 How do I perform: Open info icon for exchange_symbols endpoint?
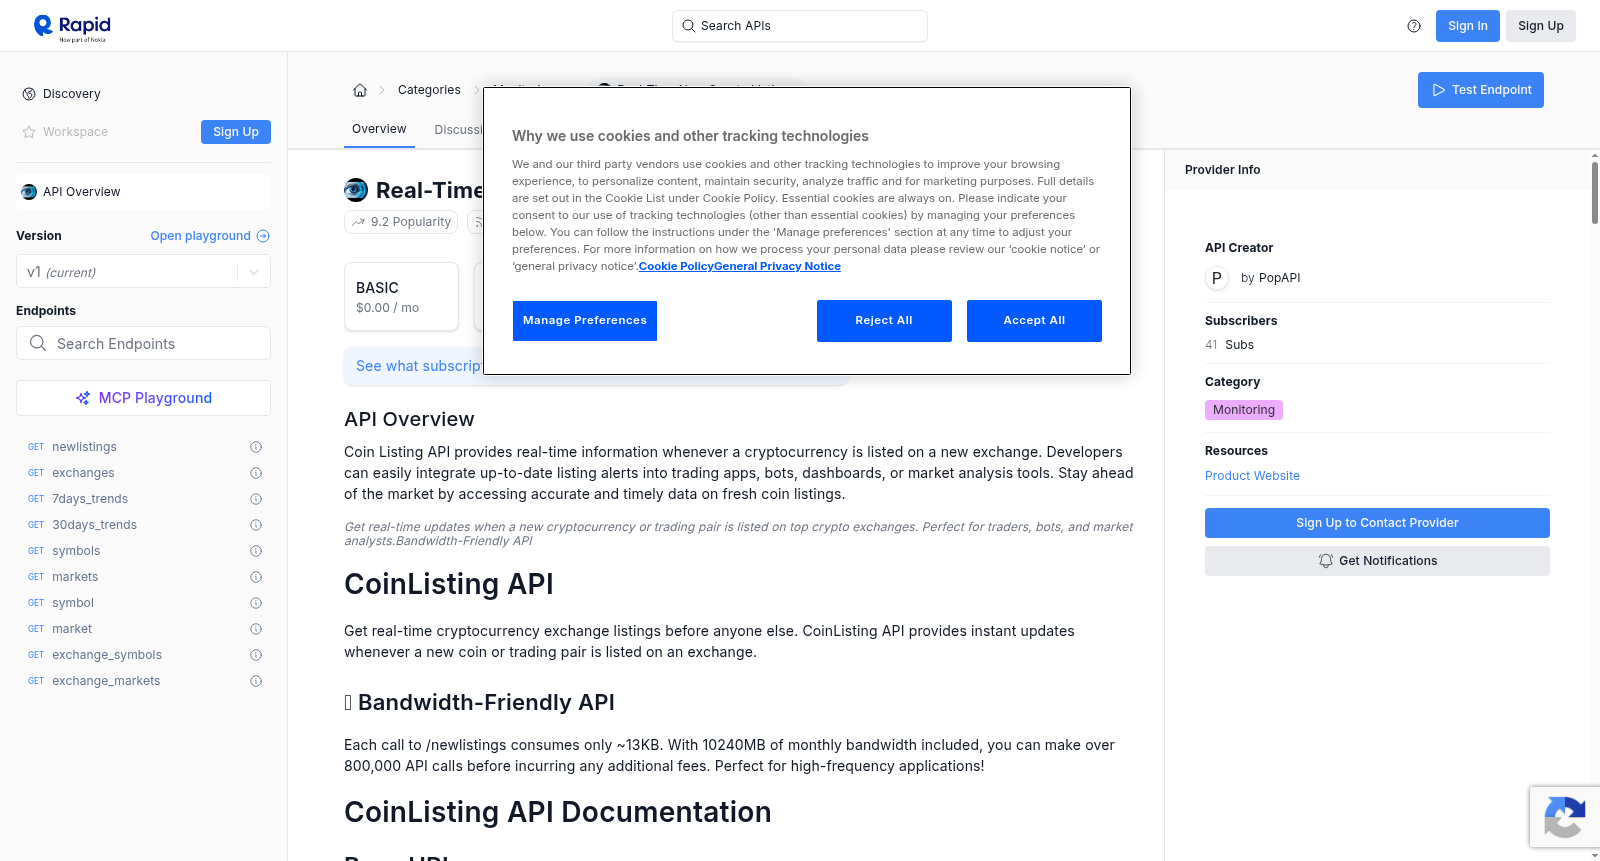[256, 655]
